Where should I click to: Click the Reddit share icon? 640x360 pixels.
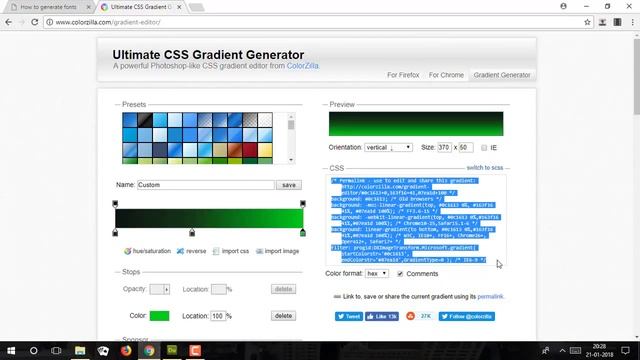[x=411, y=316]
